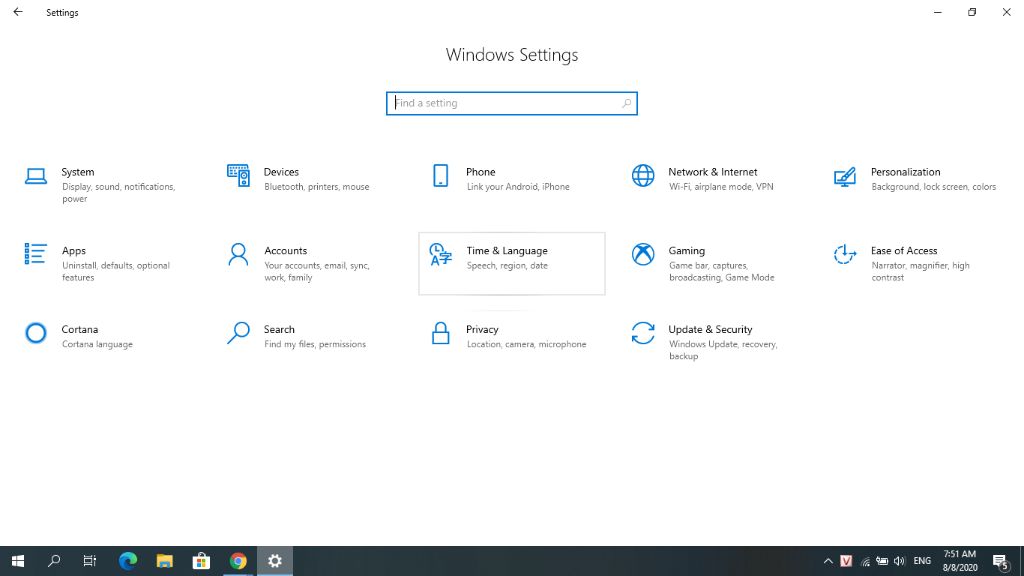Click the Devices heading text
The width and height of the screenshot is (1024, 576).
[x=281, y=172]
